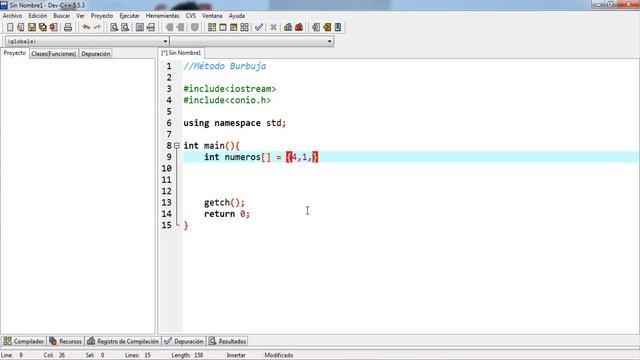Click the red Delete profiling information icon
This screenshot has width=640, height=360.
(x=299, y=27)
